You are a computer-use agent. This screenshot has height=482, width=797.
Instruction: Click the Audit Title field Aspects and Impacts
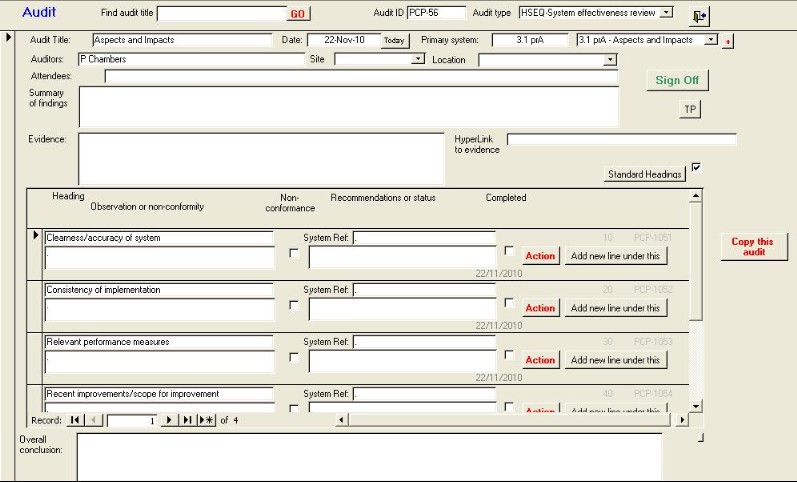182,40
